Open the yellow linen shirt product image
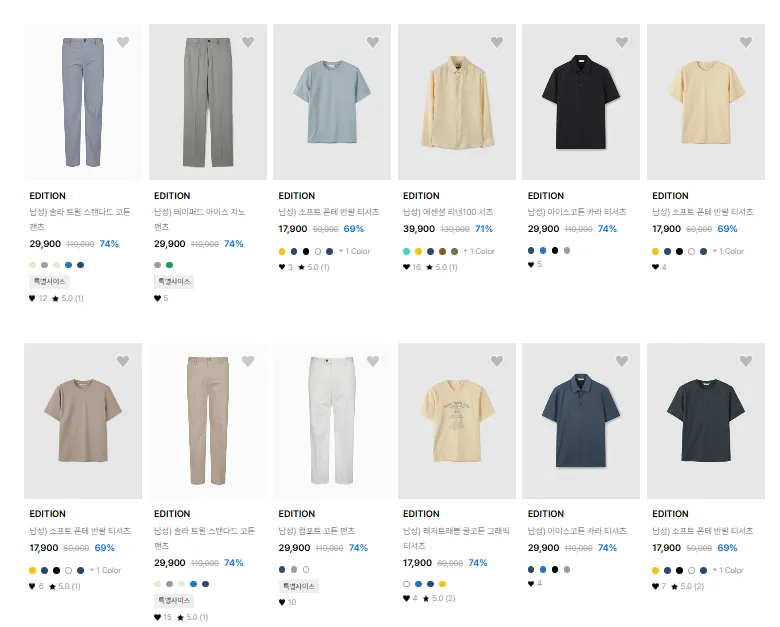The image size is (780, 627). [457, 102]
